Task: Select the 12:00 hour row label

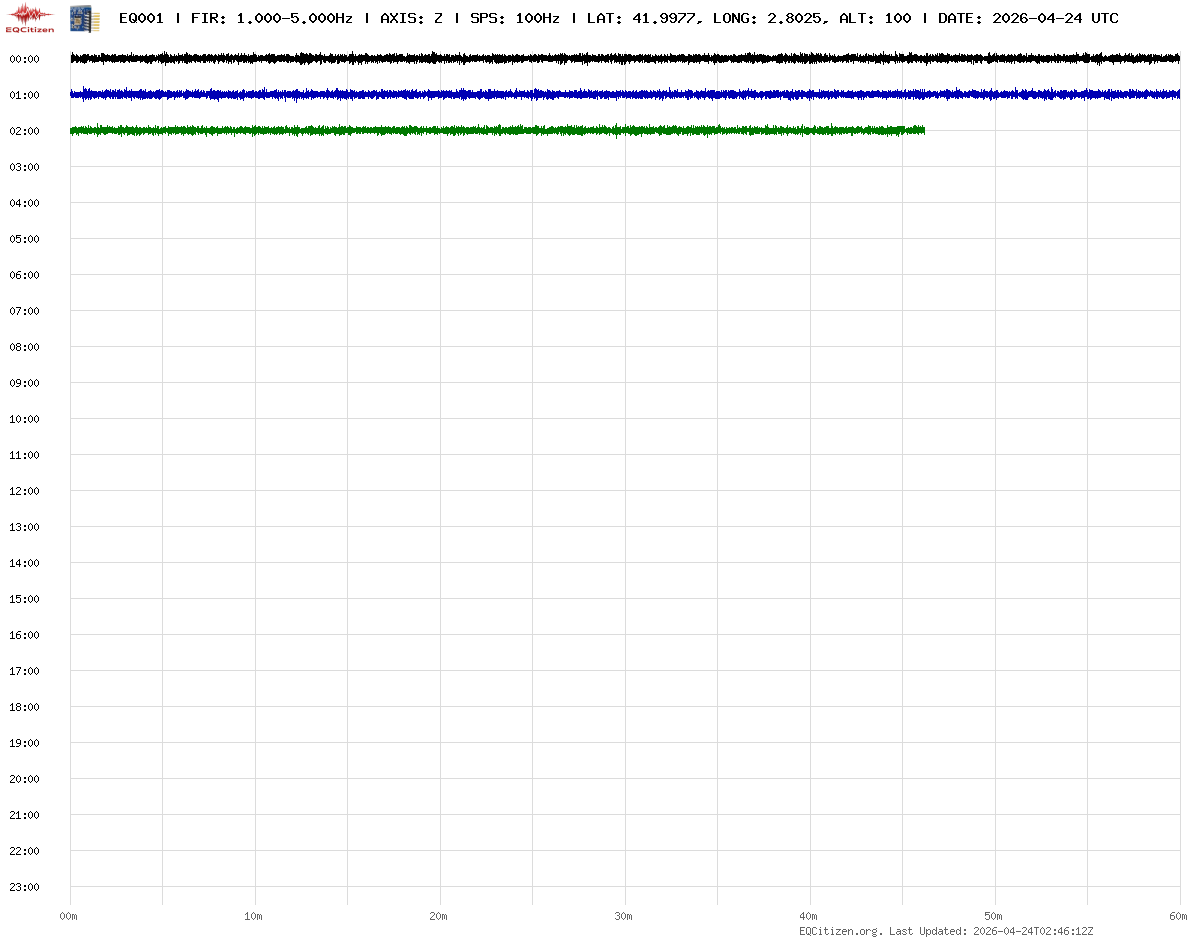Action: click(24, 491)
